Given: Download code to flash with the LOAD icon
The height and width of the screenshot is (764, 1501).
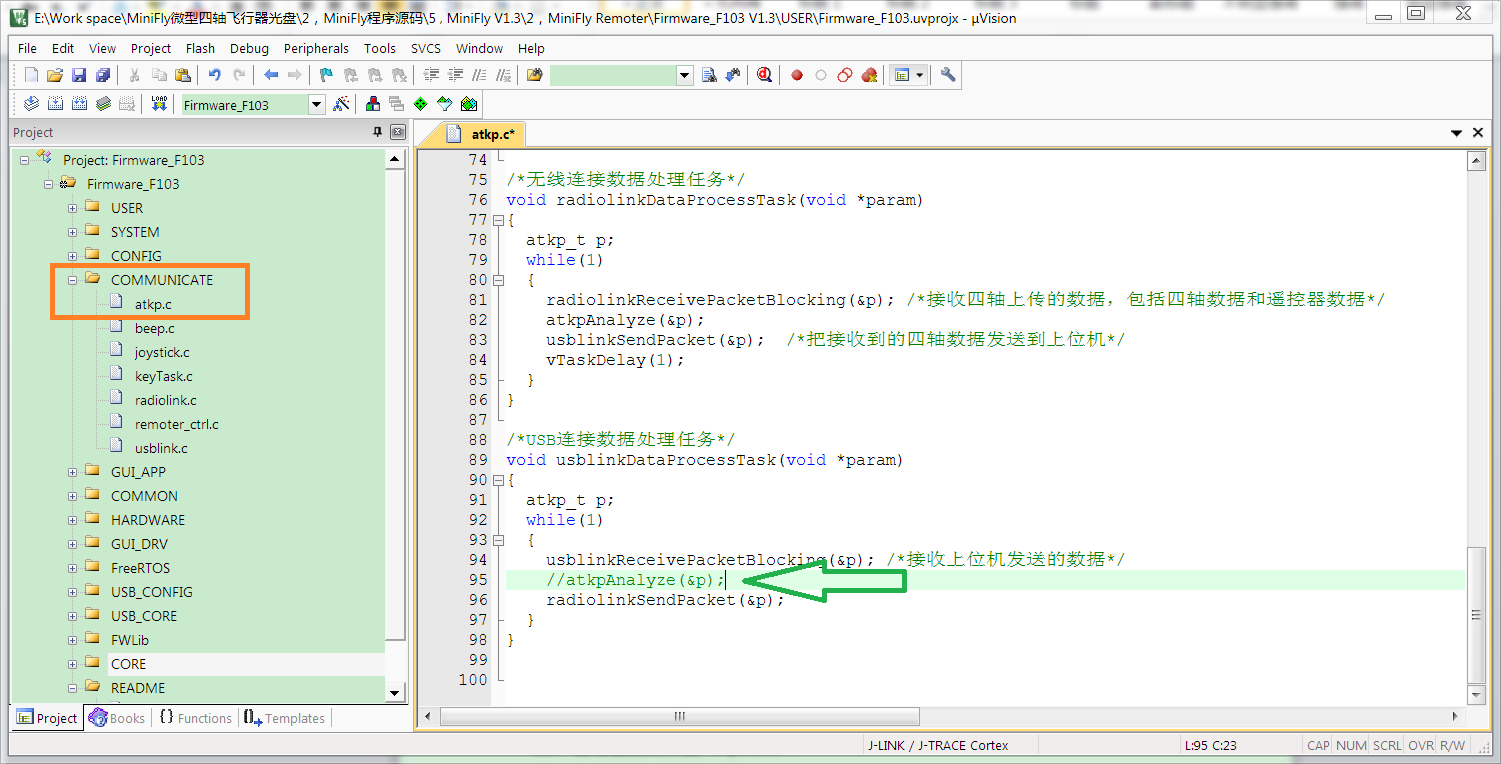Looking at the screenshot, I should coord(159,104).
